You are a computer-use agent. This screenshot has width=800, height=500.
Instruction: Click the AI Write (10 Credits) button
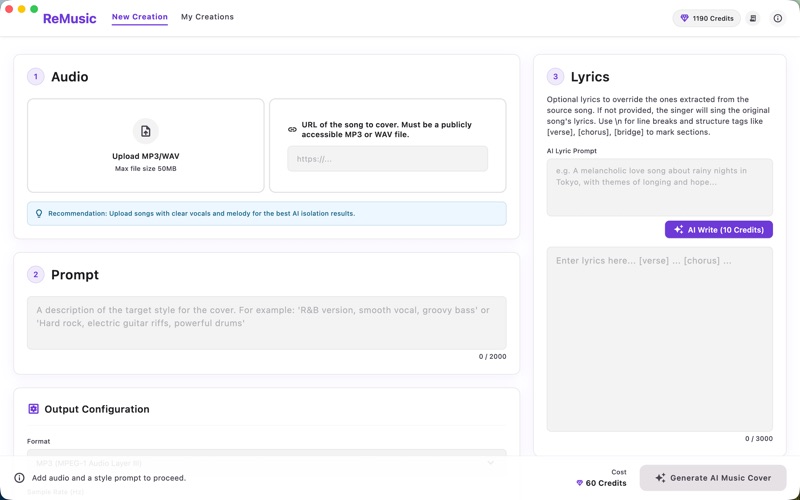719,230
